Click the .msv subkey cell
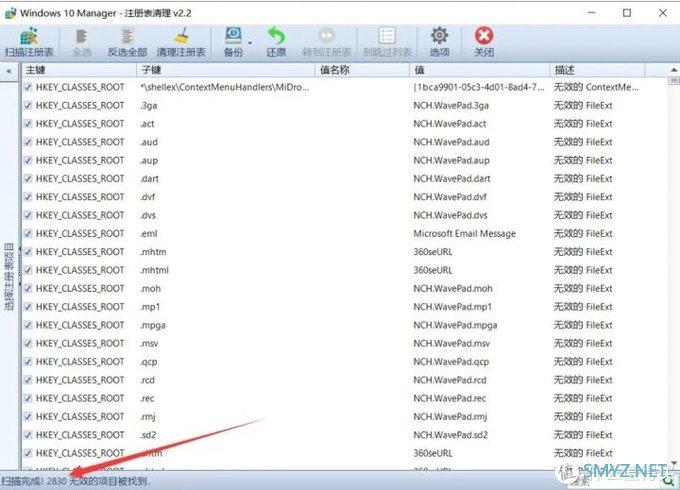The height and width of the screenshot is (490, 680). coord(149,343)
